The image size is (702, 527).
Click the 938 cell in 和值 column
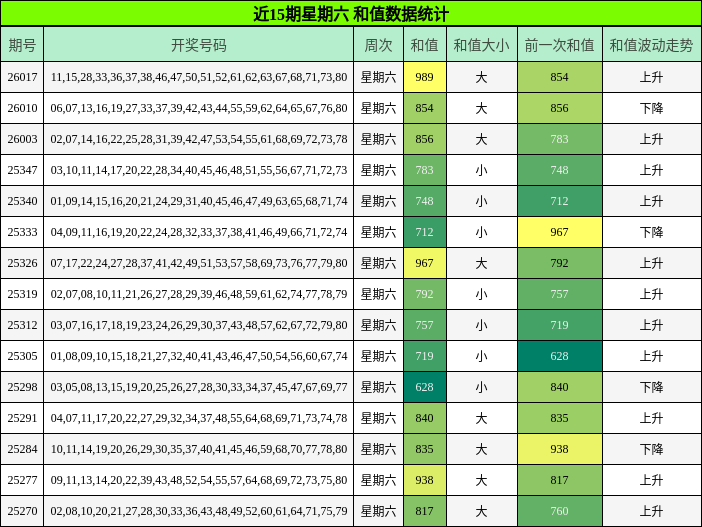click(424, 480)
